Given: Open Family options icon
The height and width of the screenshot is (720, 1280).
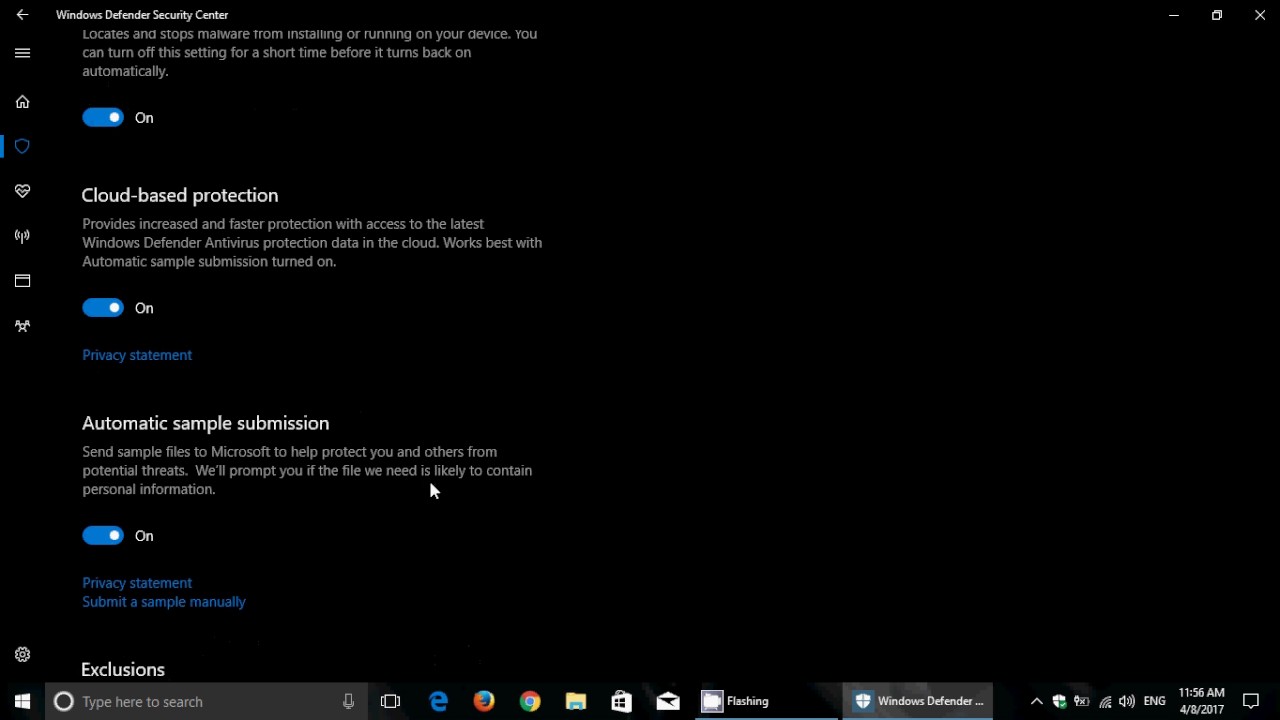Looking at the screenshot, I should pyautogui.click(x=22, y=326).
